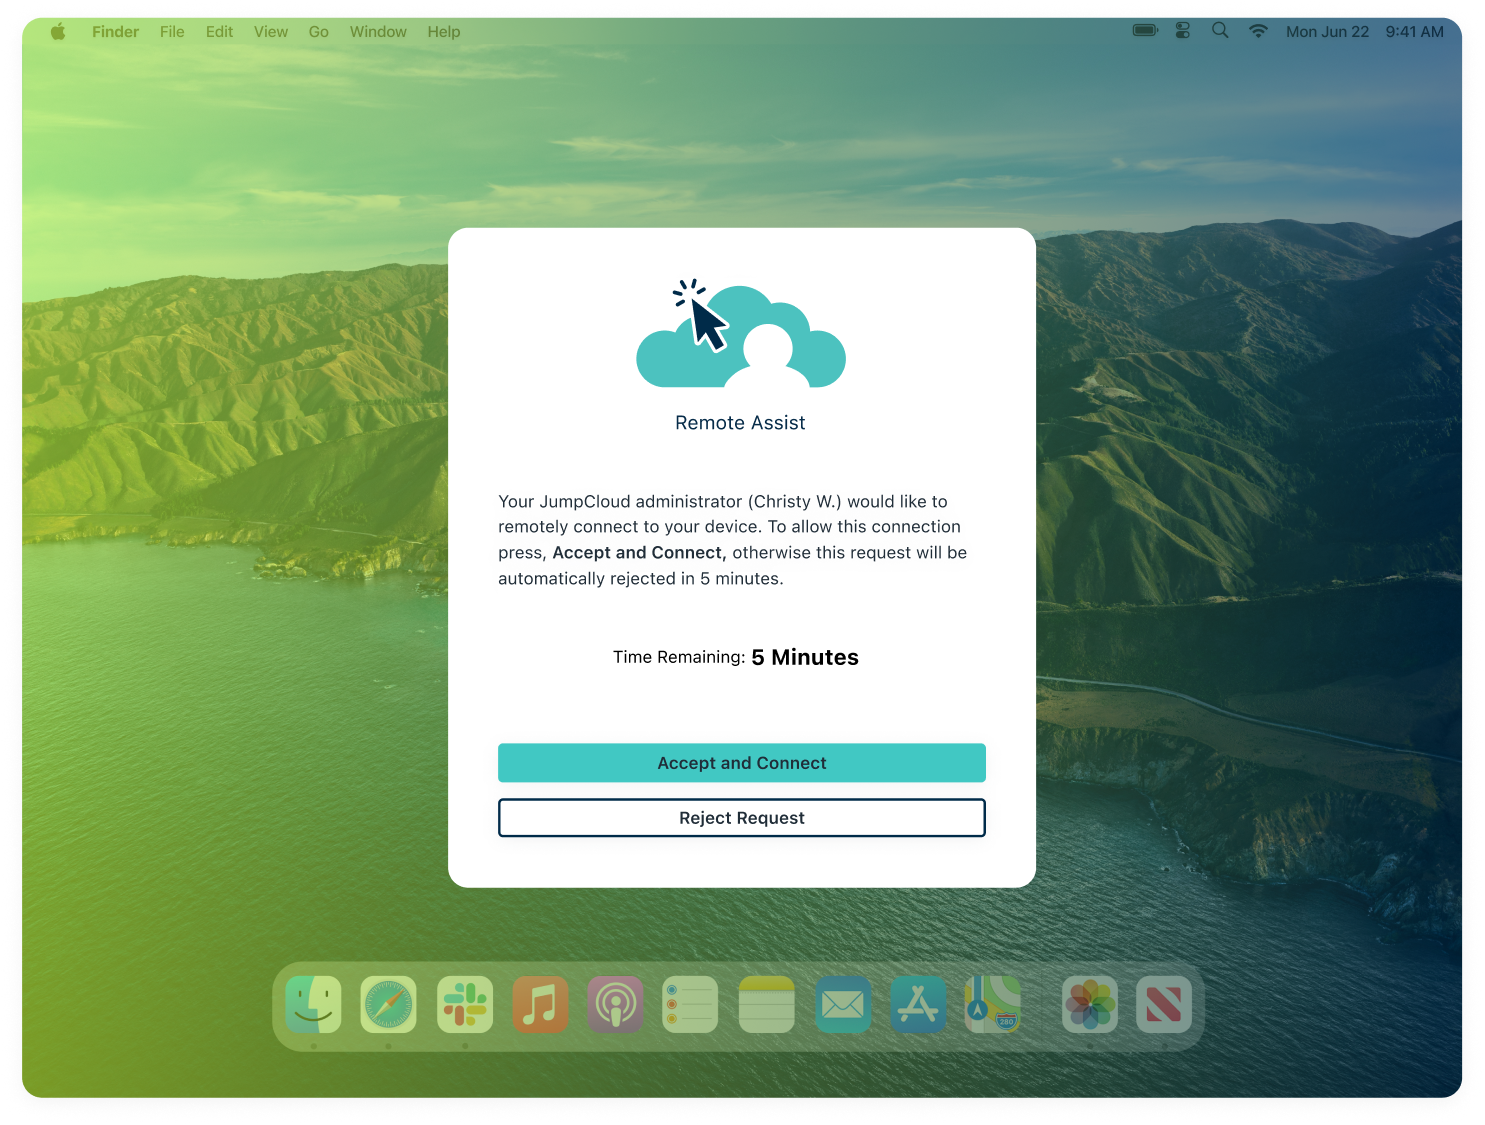Open Maps from the dock

[993, 1005]
